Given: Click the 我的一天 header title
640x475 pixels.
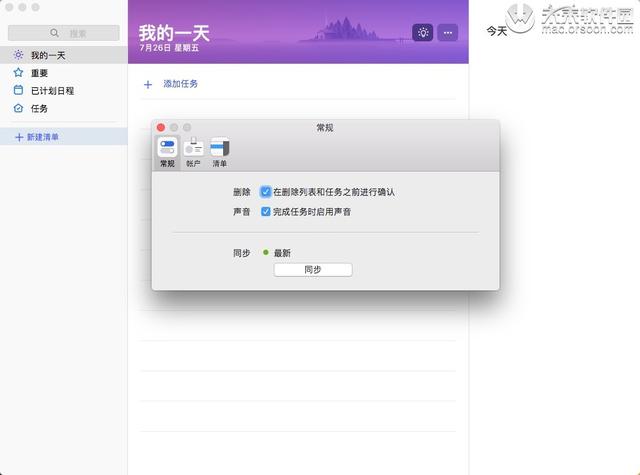Looking at the screenshot, I should click(174, 33).
